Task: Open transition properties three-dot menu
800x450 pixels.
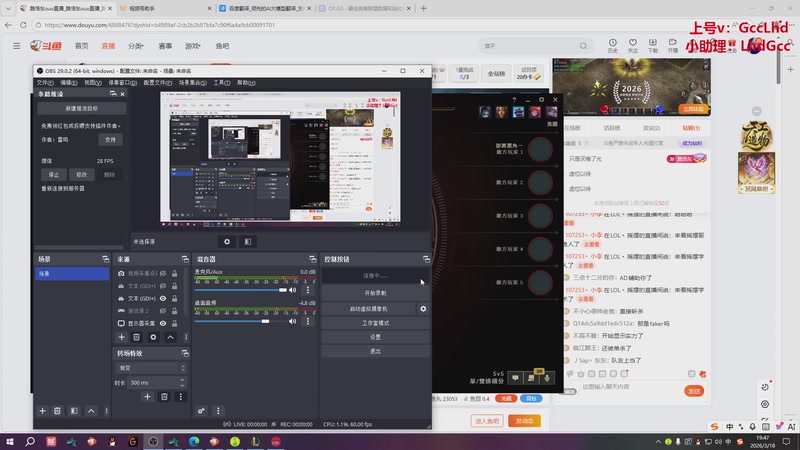Action: point(181,396)
